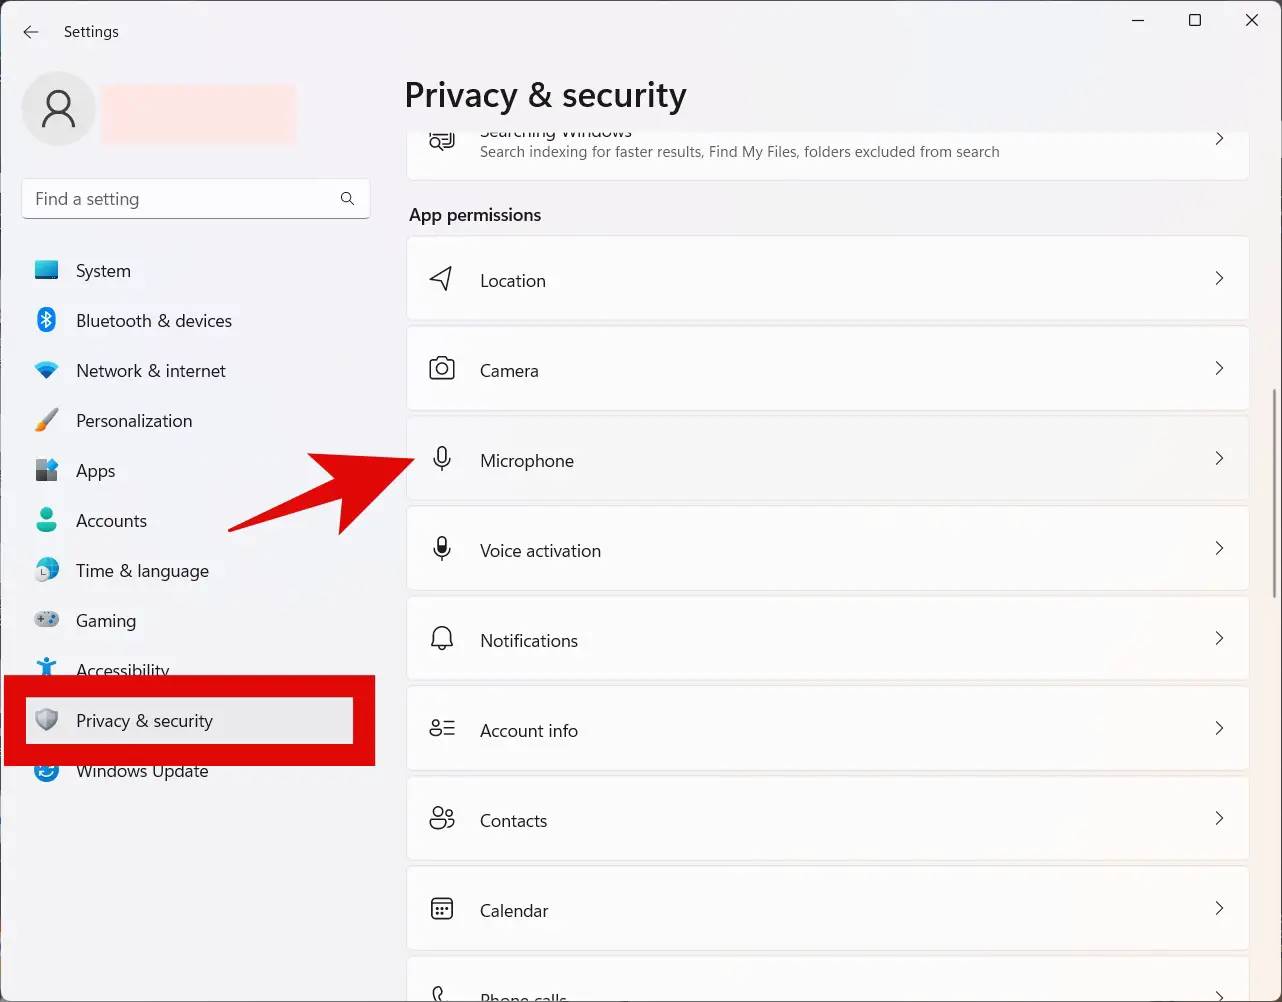Open Calendar permissions
1282x1002 pixels.
point(828,909)
